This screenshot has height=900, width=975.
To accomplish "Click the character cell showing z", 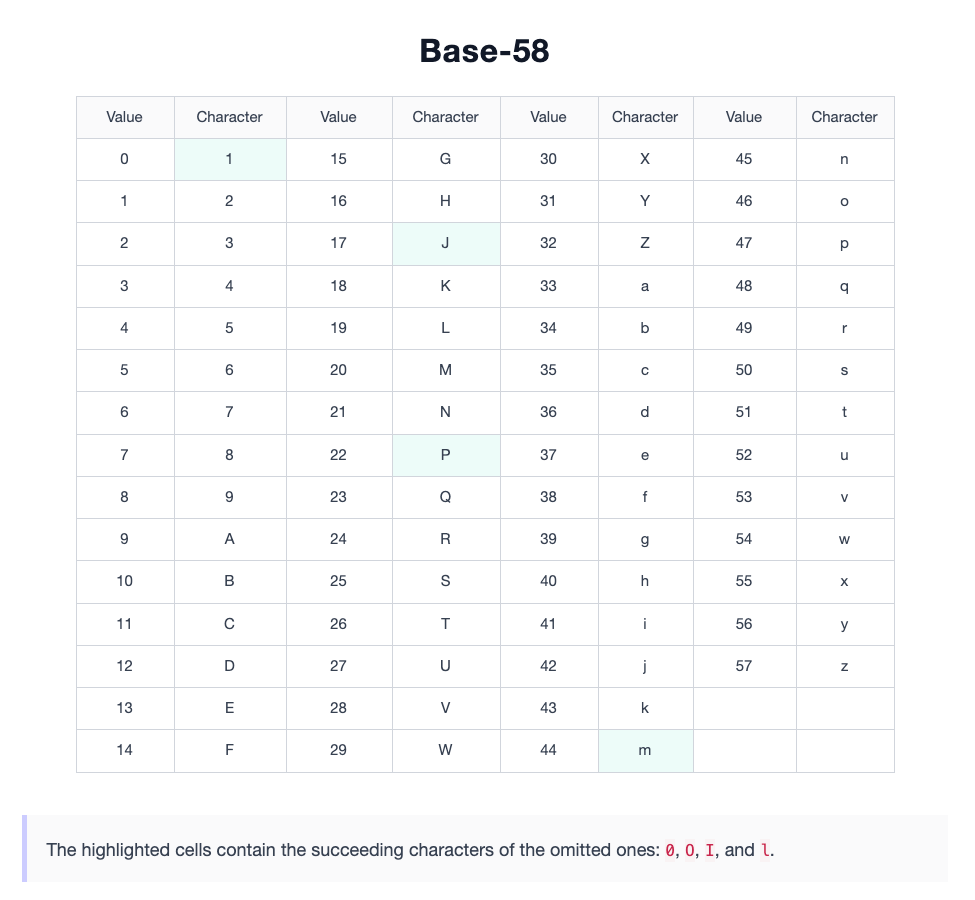I will [845, 666].
